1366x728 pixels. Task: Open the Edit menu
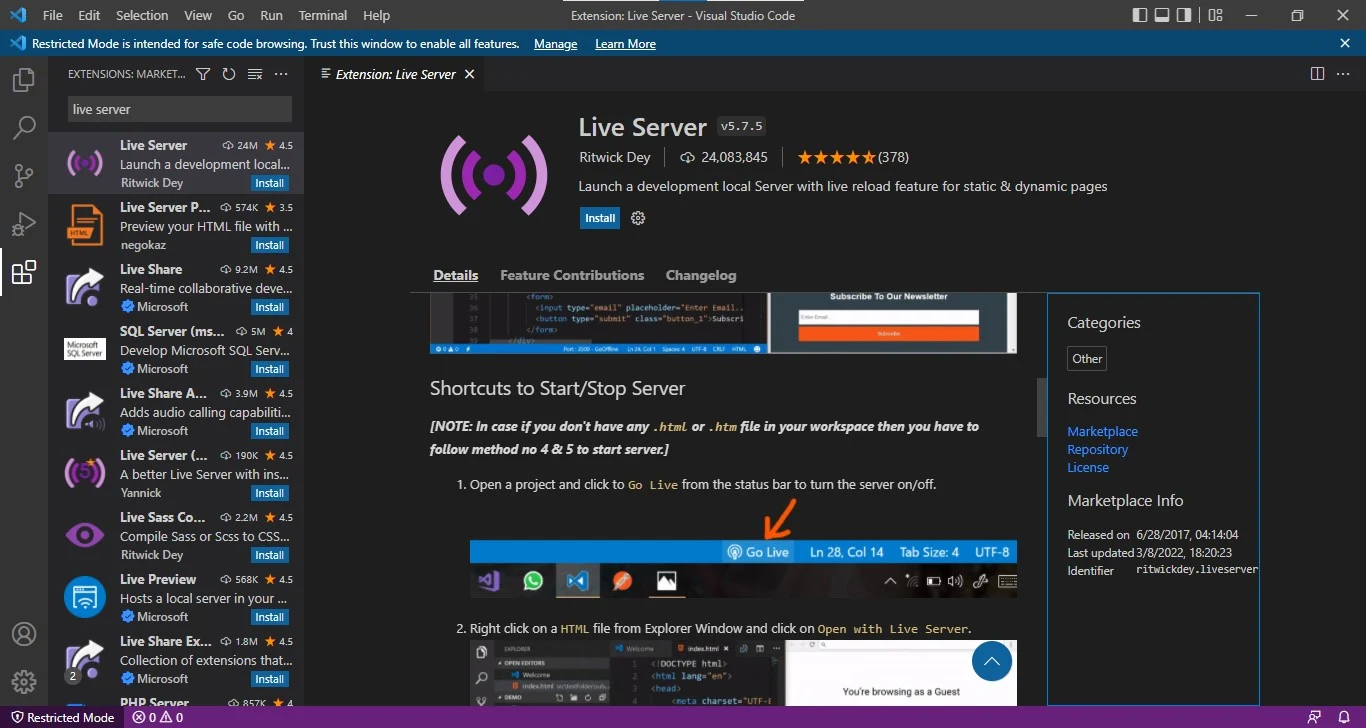(x=89, y=15)
